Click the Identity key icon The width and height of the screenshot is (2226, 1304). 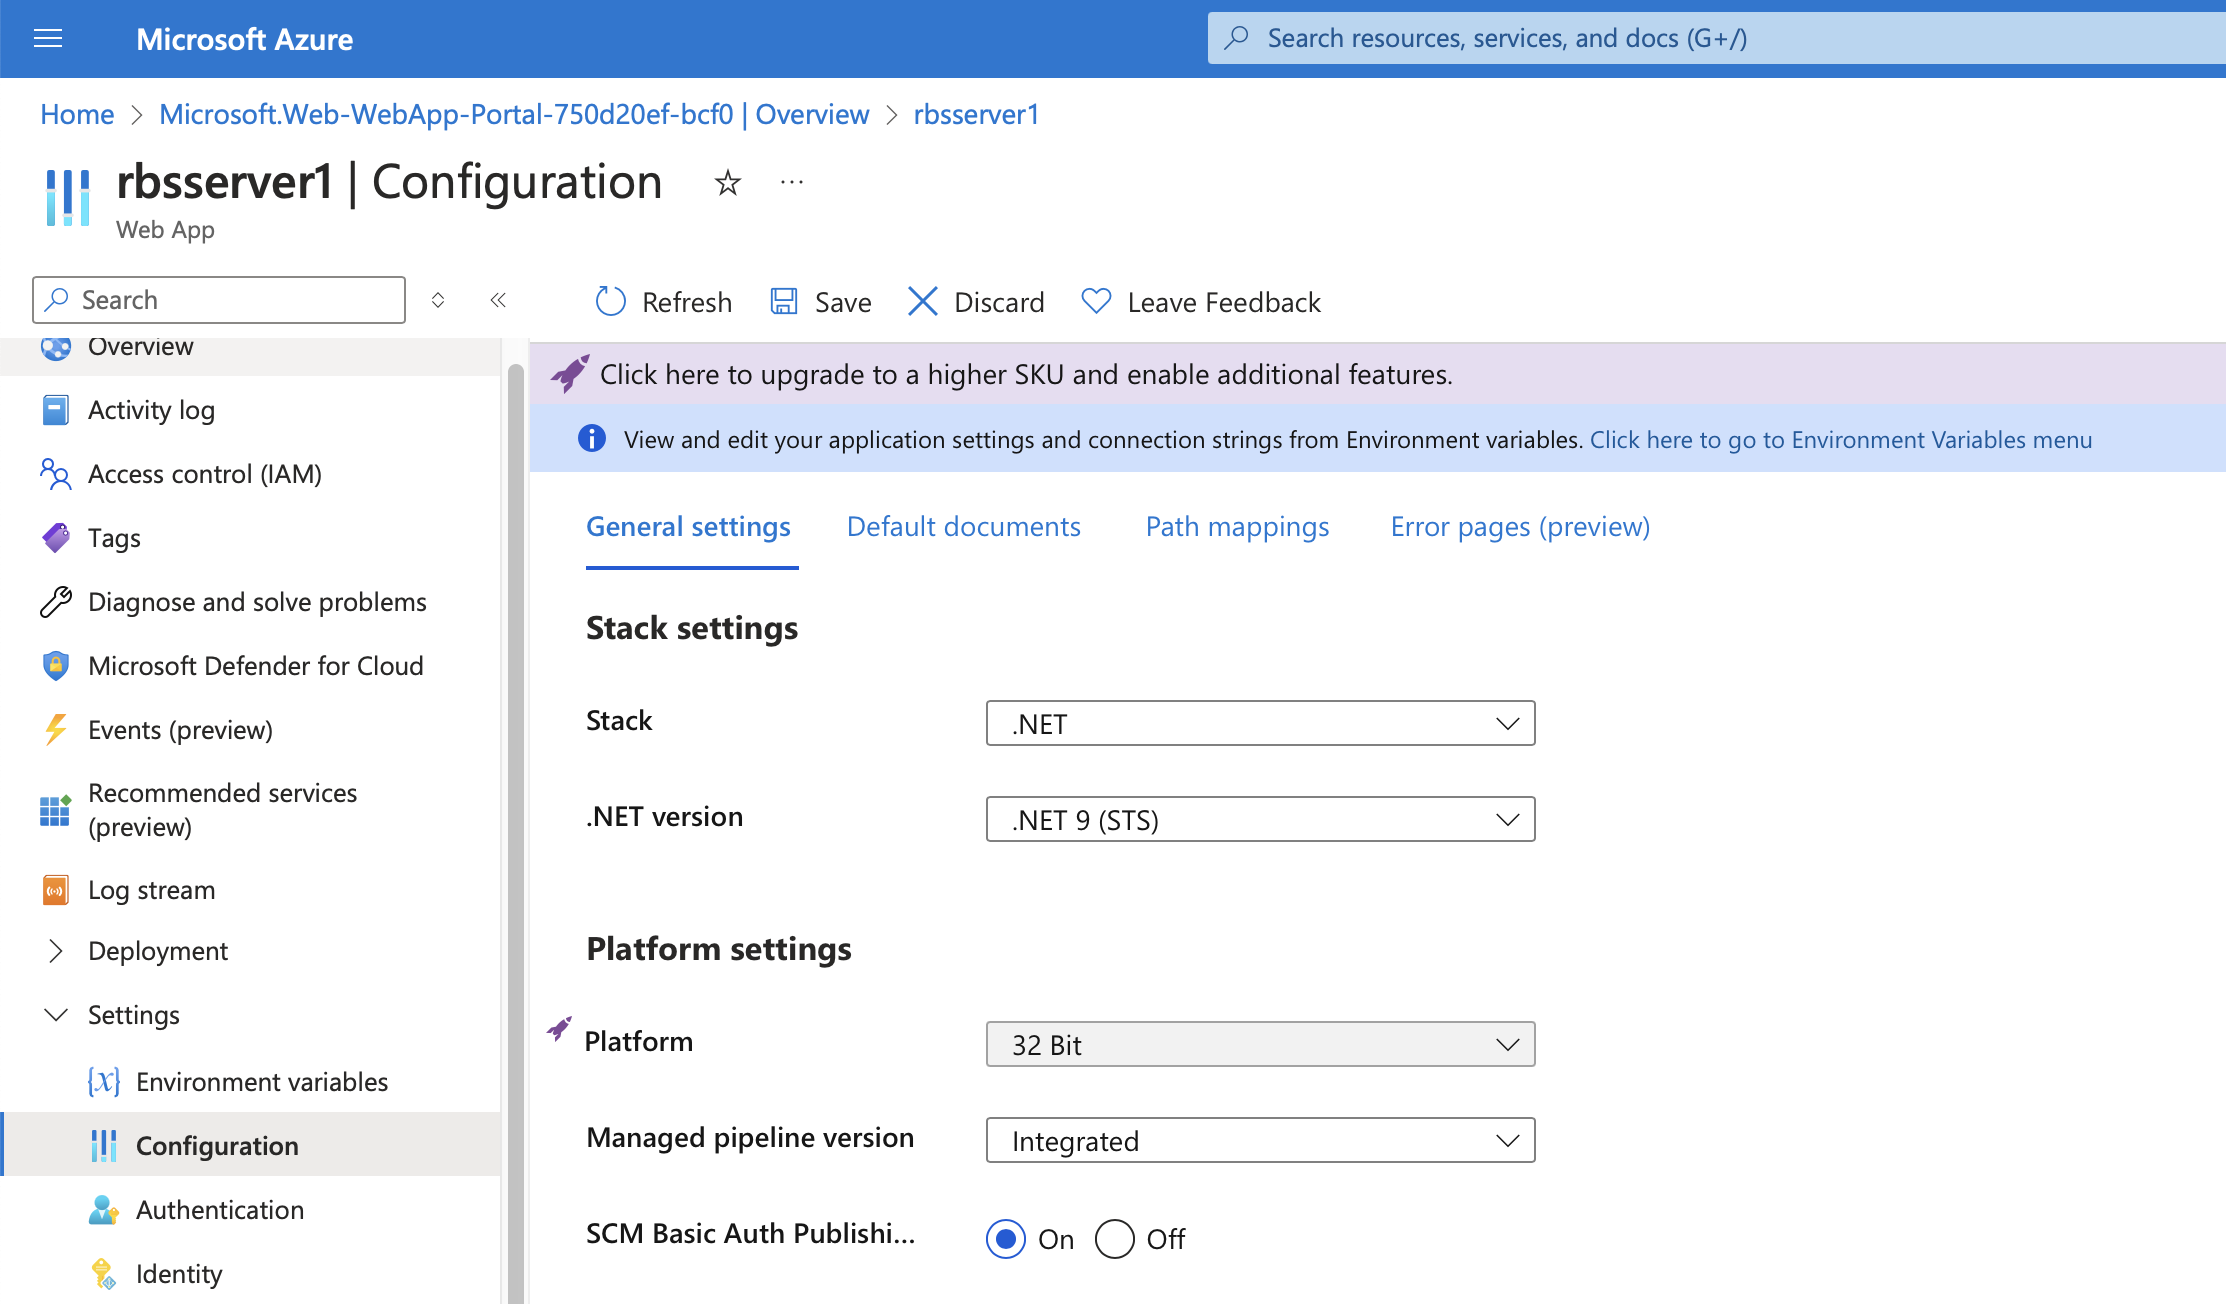(x=104, y=1274)
